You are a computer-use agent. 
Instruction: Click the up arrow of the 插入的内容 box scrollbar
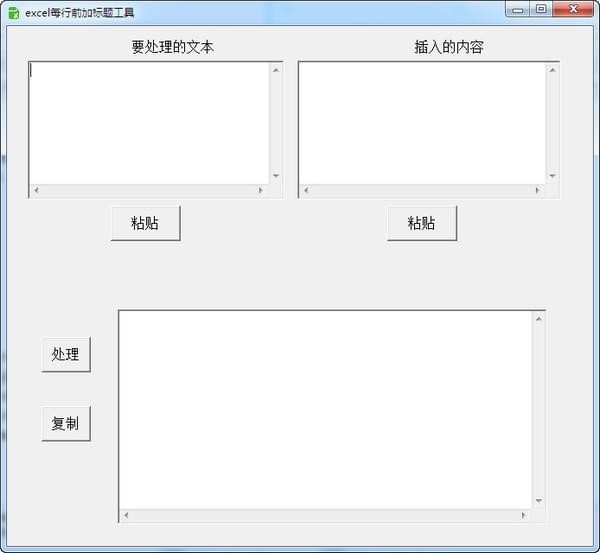tap(553, 70)
